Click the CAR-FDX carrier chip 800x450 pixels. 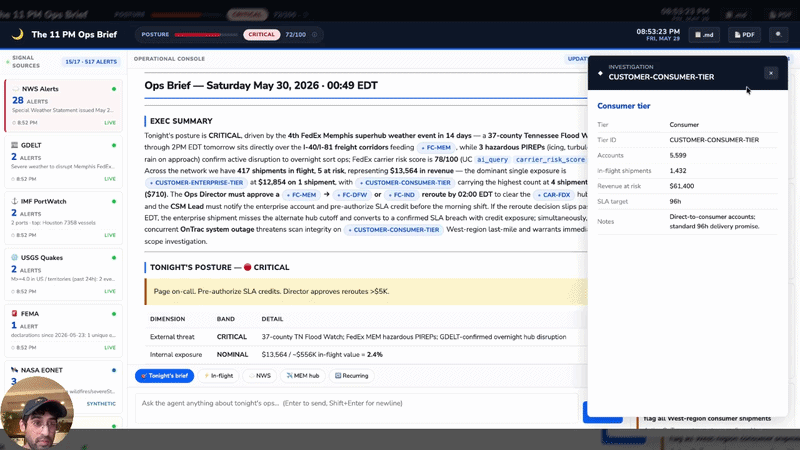point(553,195)
